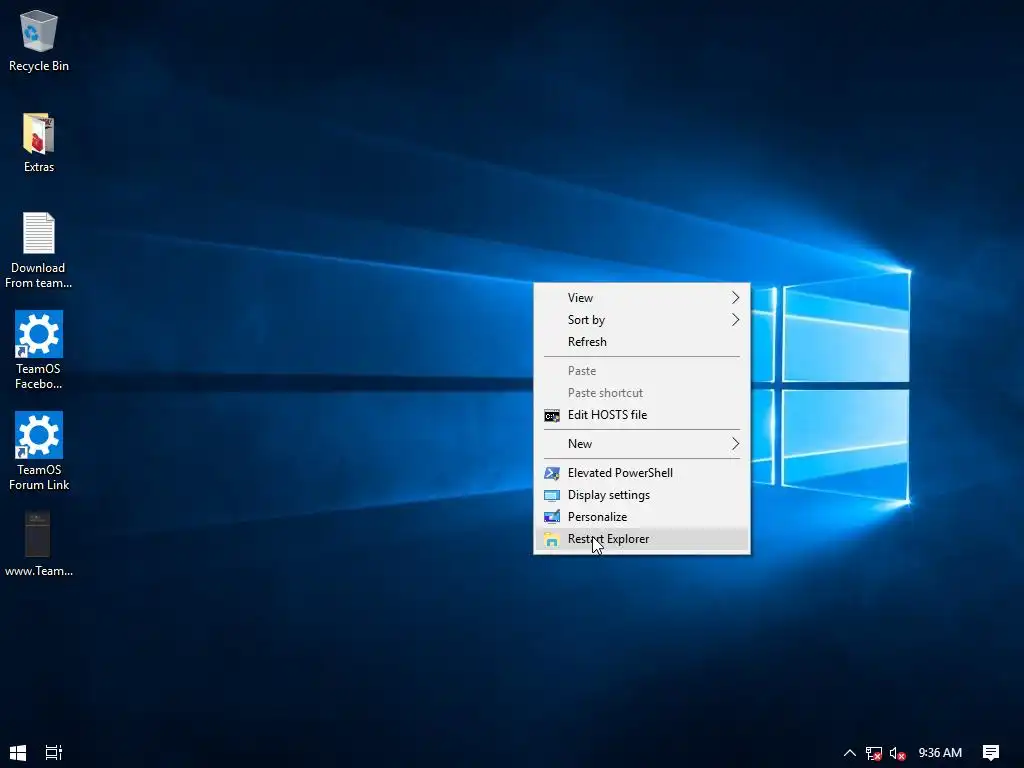1024x768 pixels.
Task: Choose Refresh in the context menu
Action: click(x=642, y=342)
